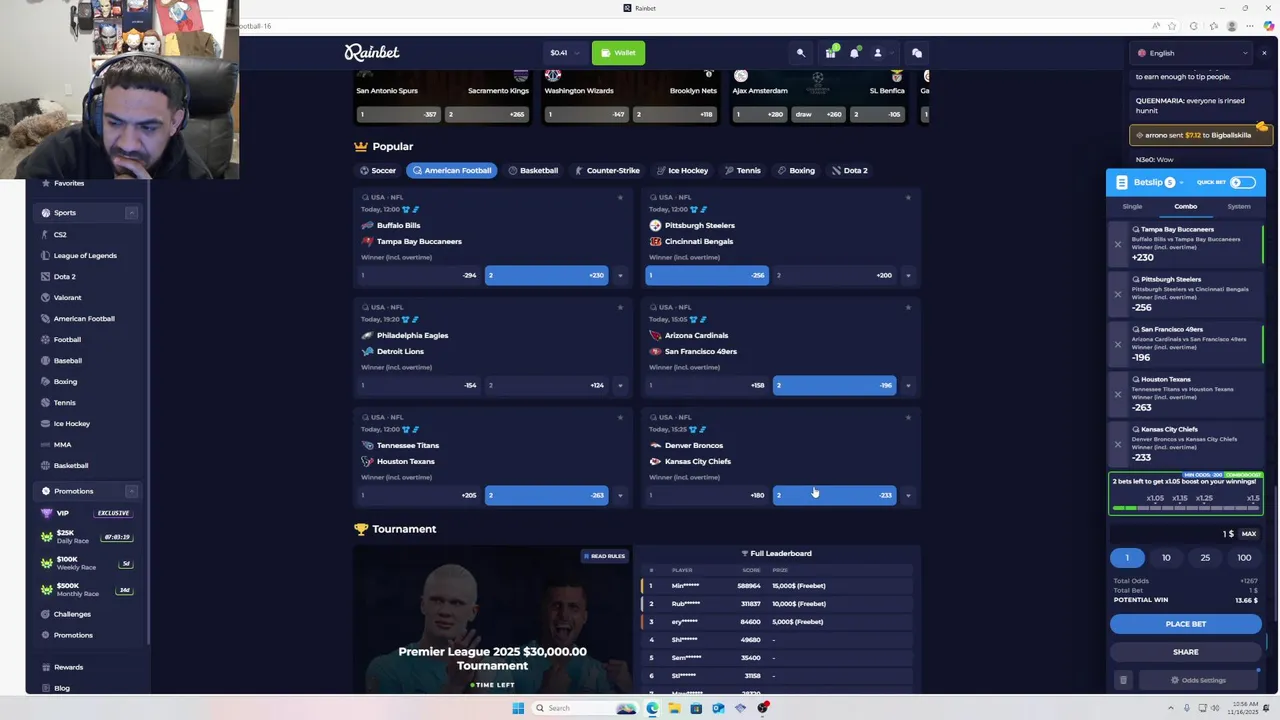
Task: Select the Basketball popular tab
Action: pos(533,170)
